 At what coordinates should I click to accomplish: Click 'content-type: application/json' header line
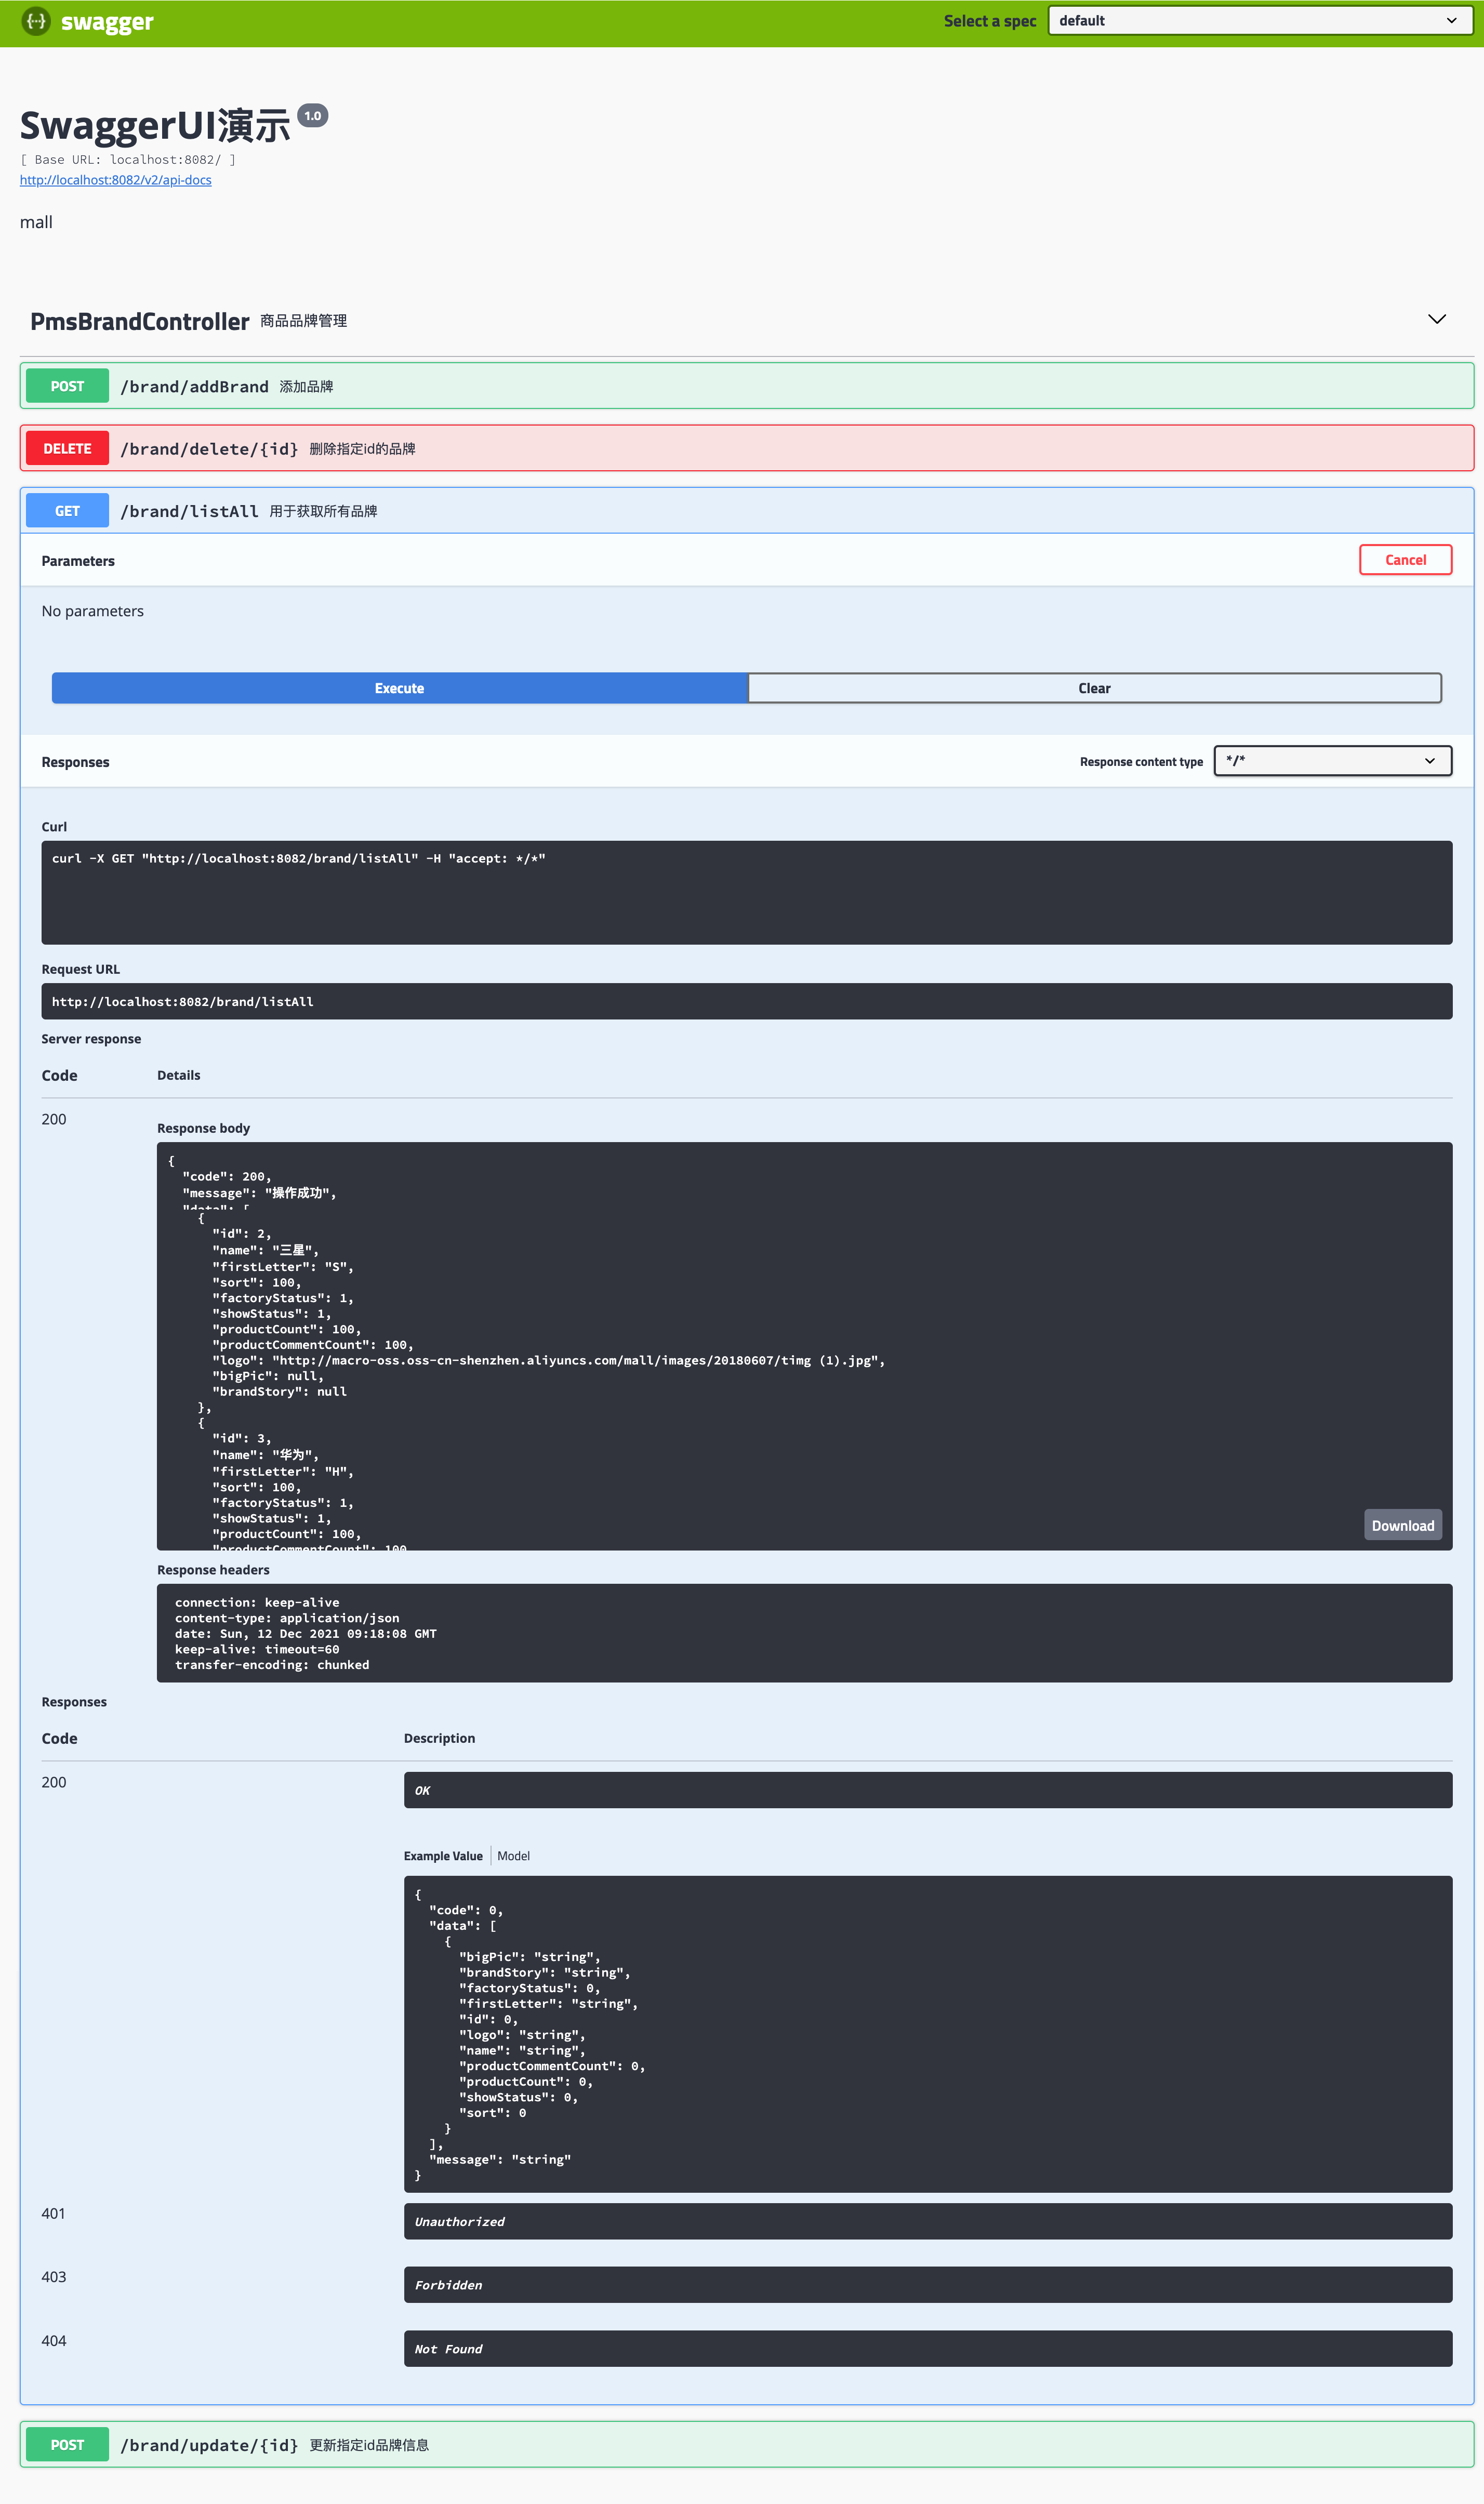pyautogui.click(x=287, y=1618)
